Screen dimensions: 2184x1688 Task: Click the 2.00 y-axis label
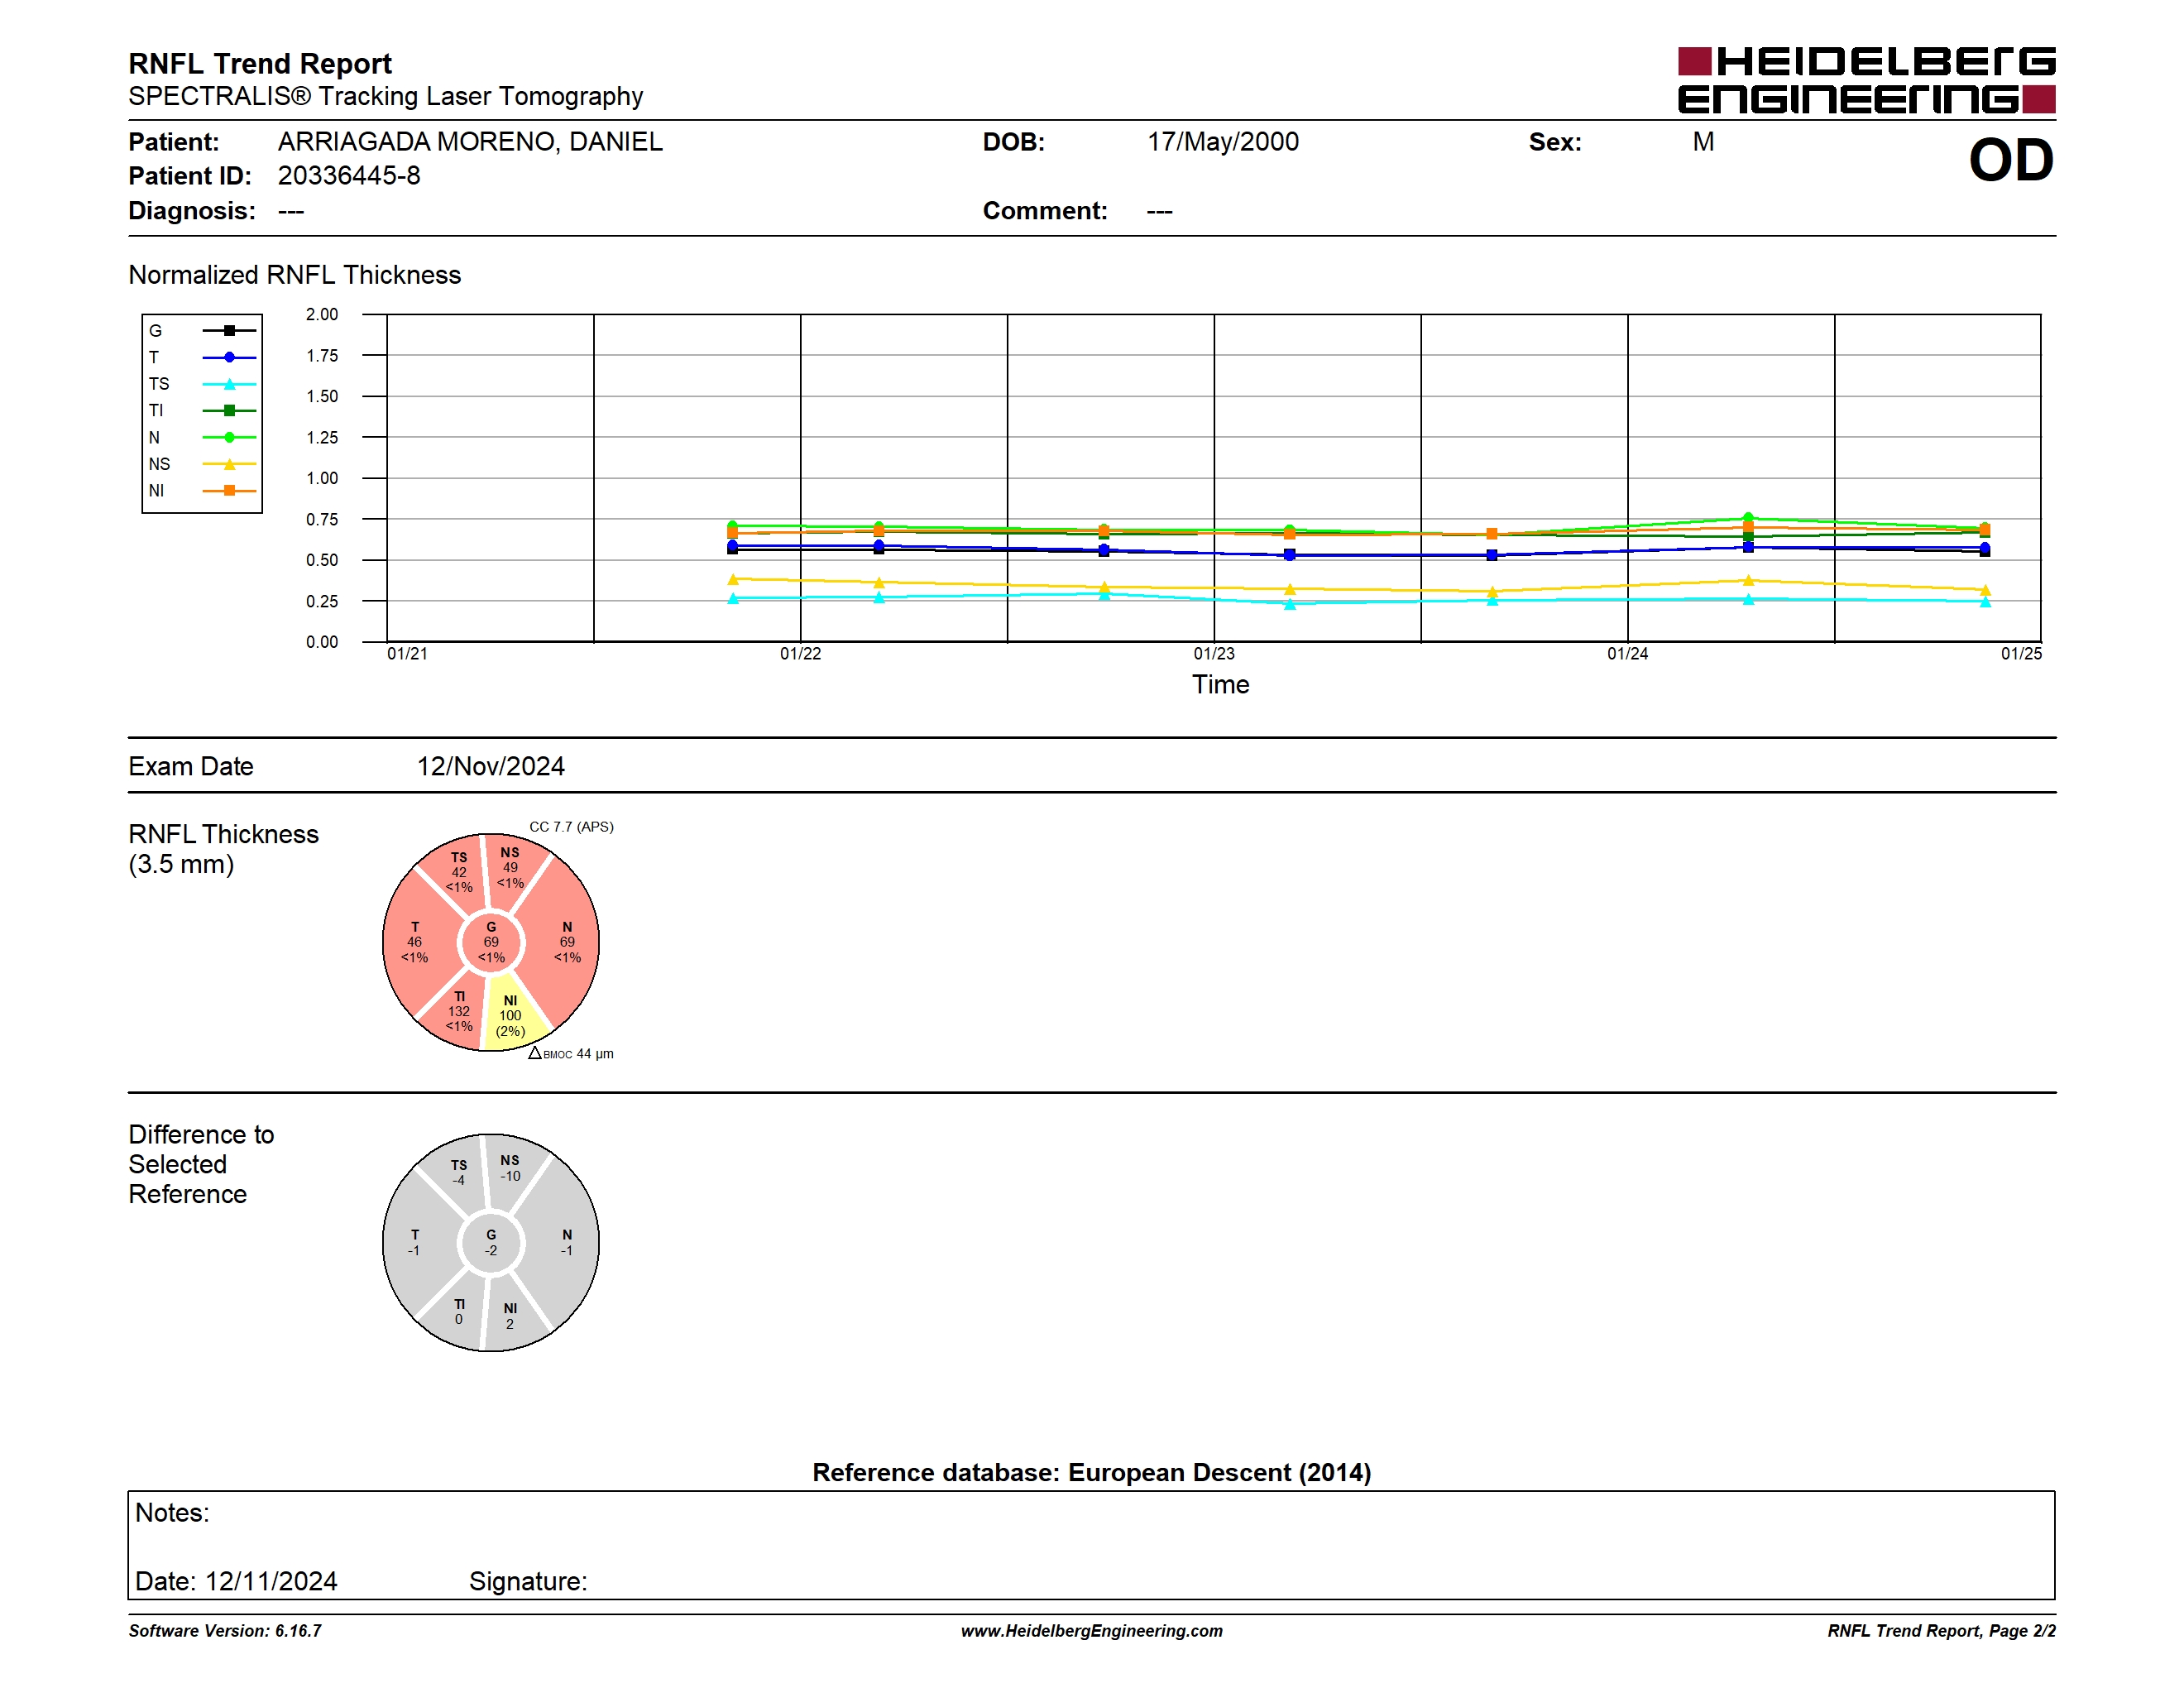322,314
